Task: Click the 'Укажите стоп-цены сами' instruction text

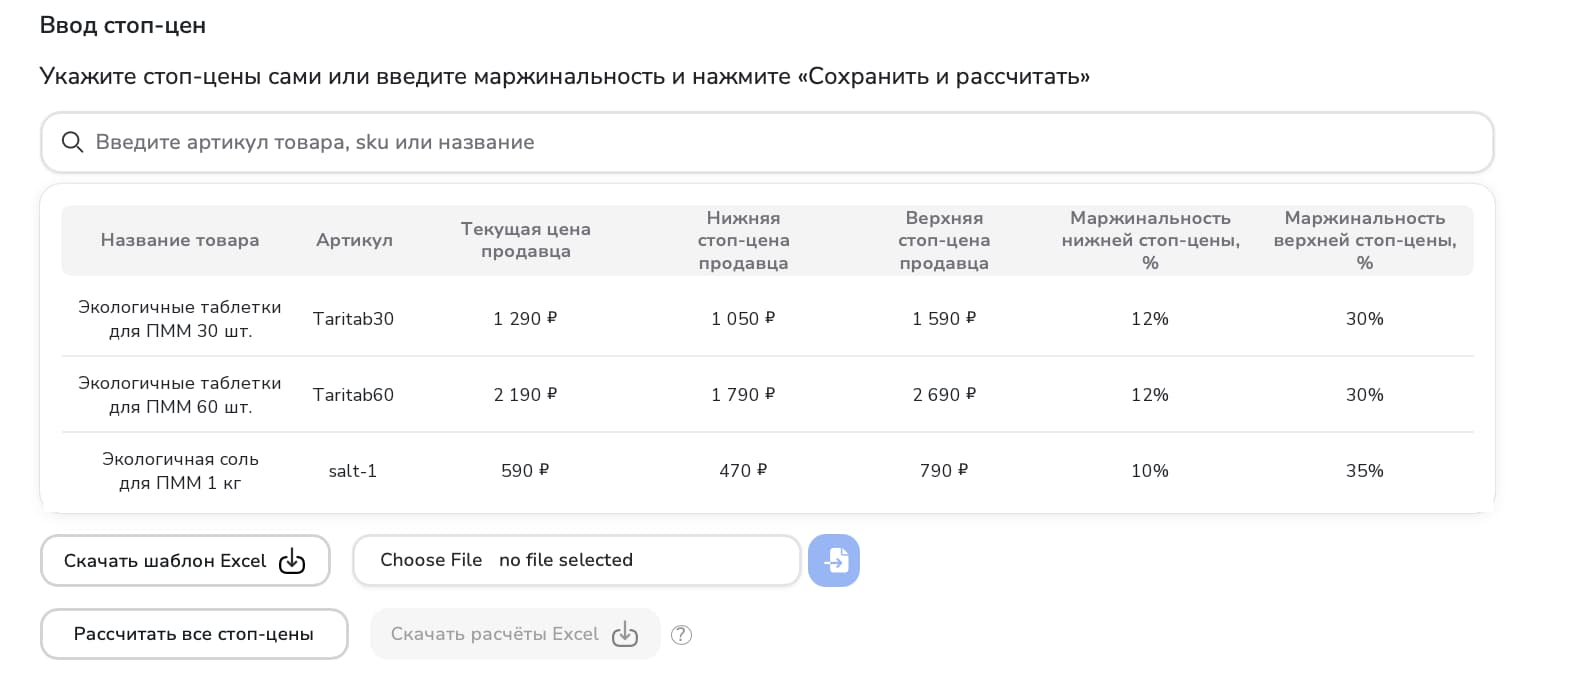Action: tap(565, 77)
